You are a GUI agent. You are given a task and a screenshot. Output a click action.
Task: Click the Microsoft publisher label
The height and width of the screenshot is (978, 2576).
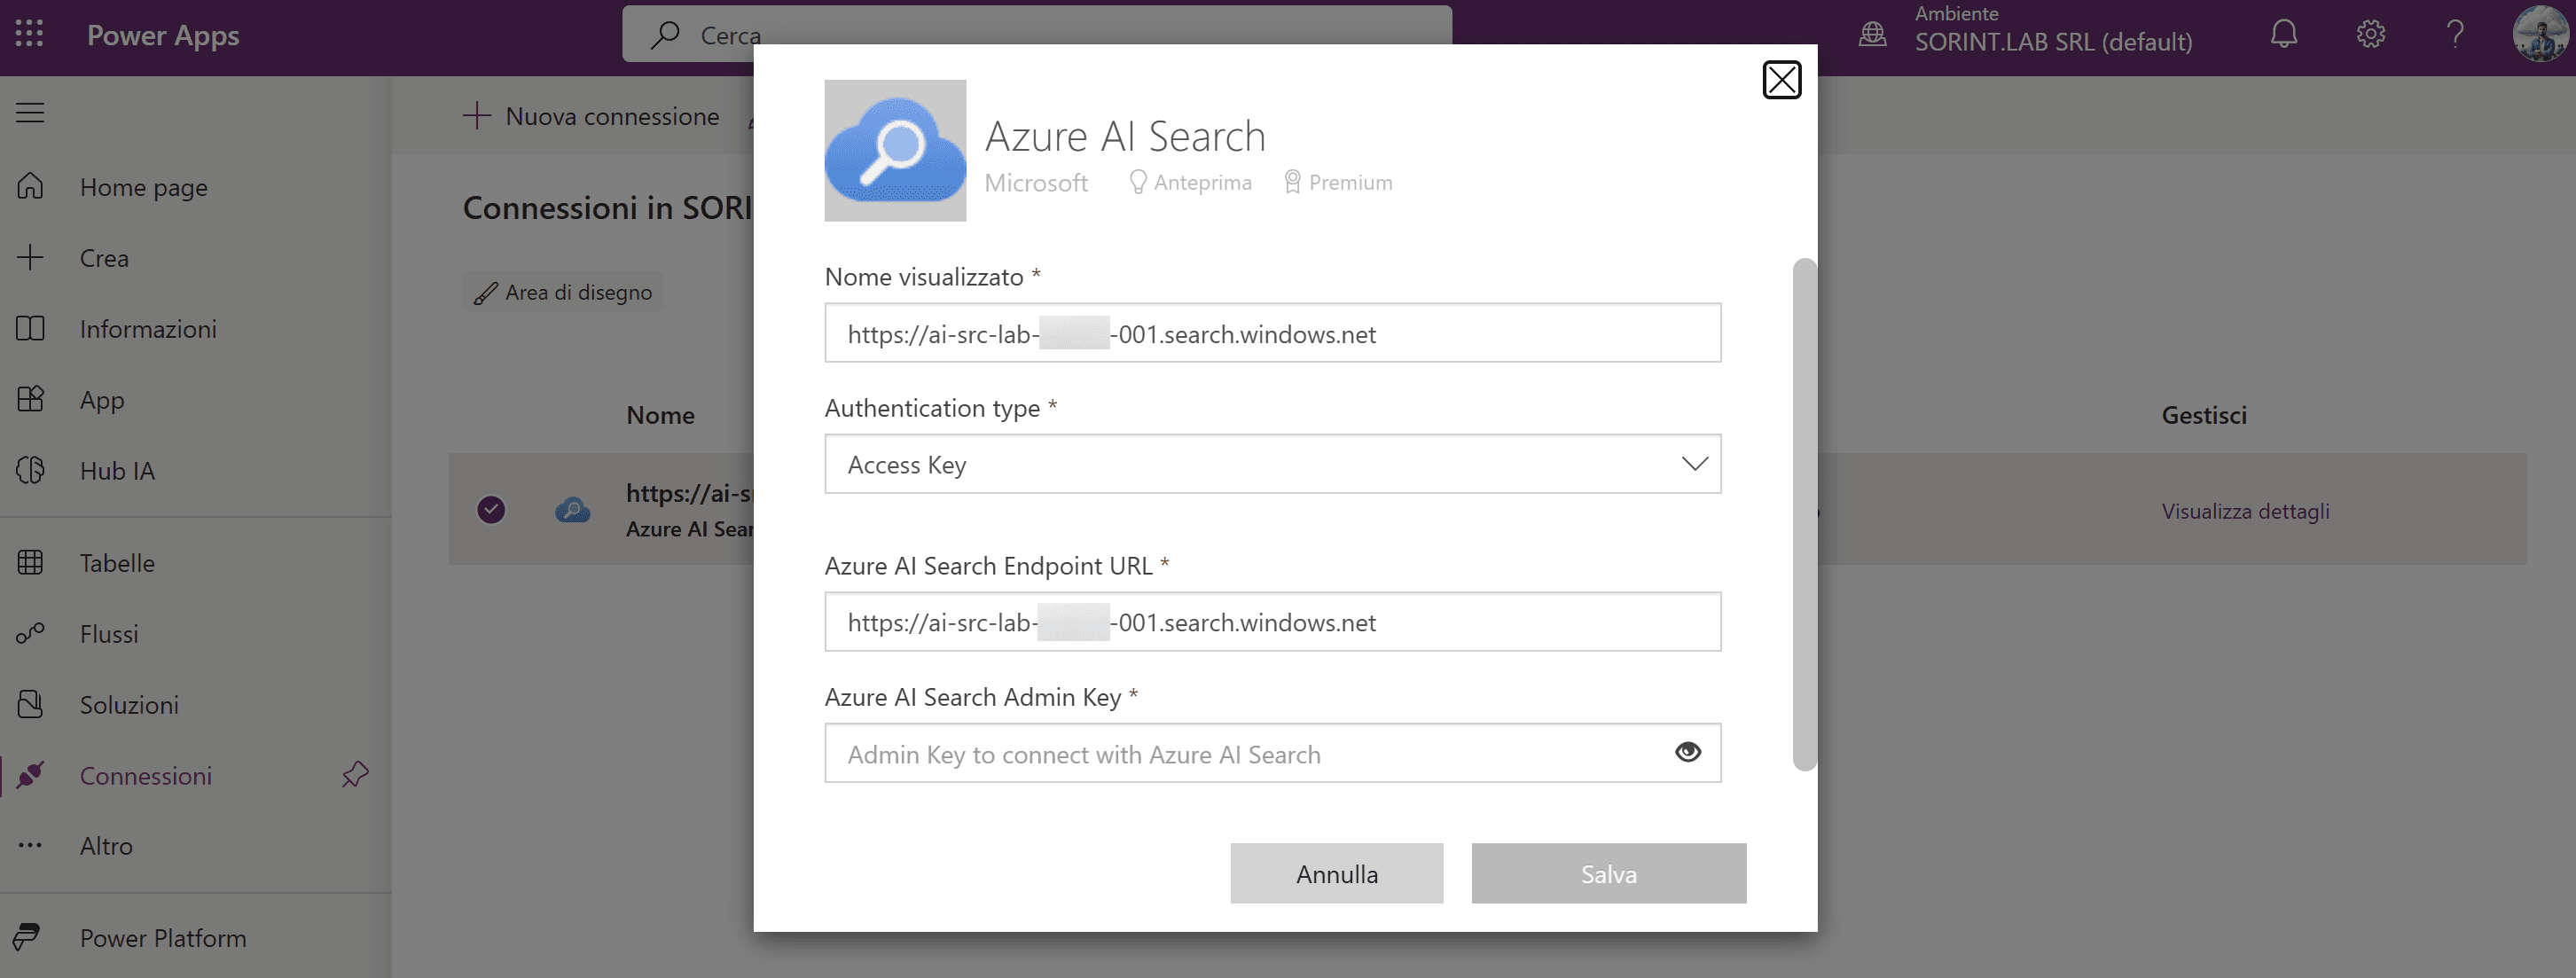click(1036, 183)
